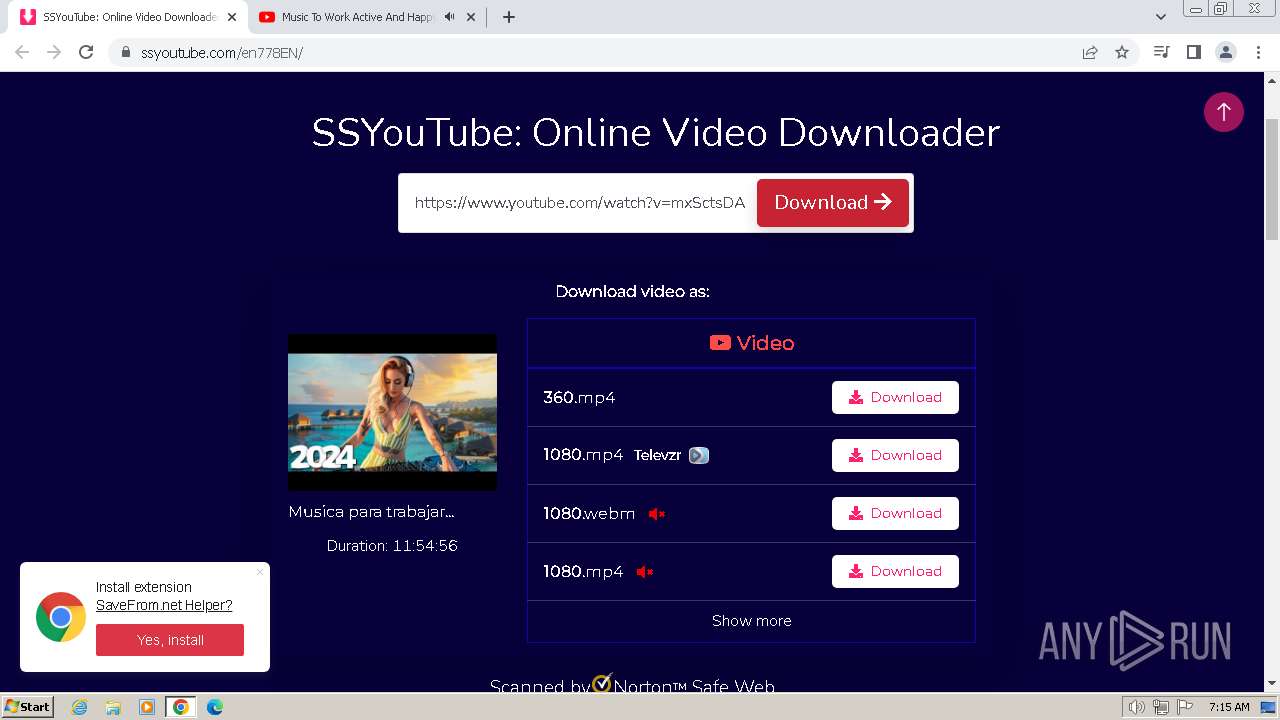Click the Duration: 11:54:56 text
The image size is (1280, 720).
(x=392, y=546)
